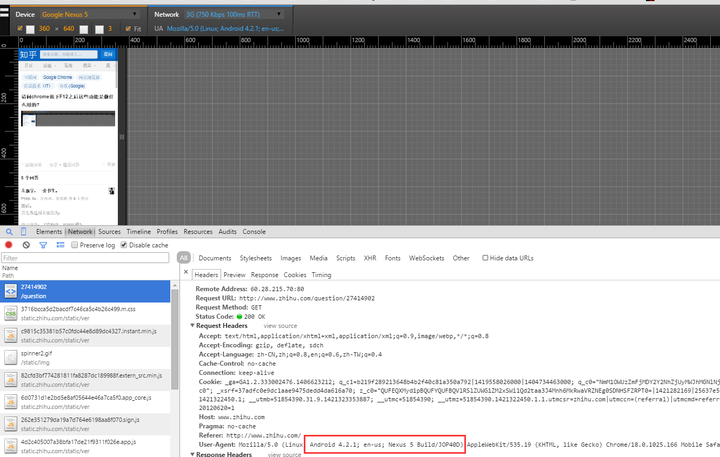Select the spinner2.gif request row

click(85, 357)
